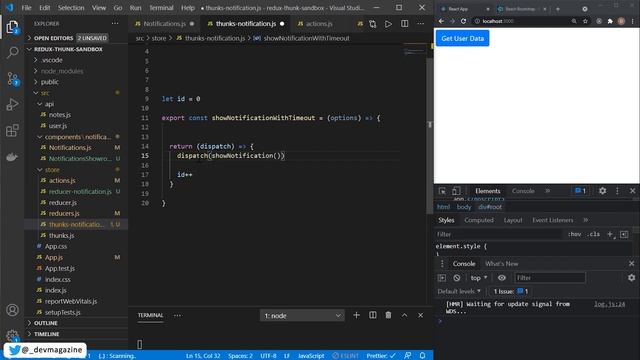
Task: Toggle live expression eye icon in console
Action: [x=502, y=278]
